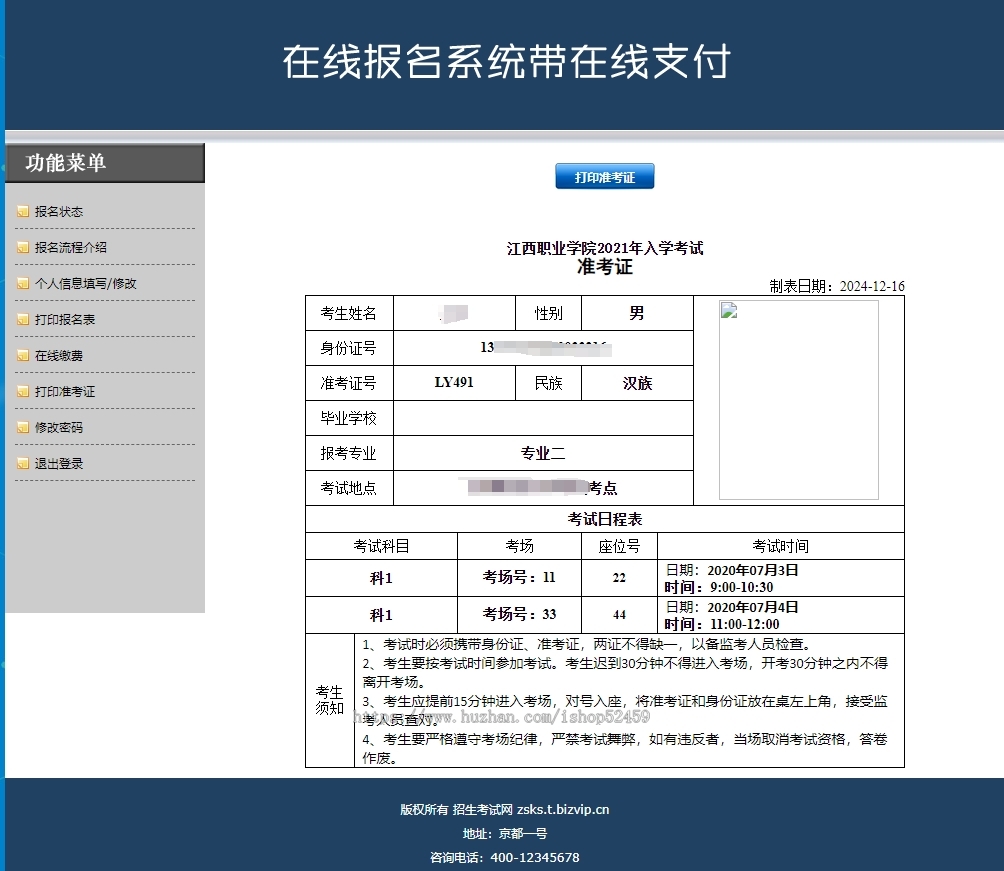Click the blue 打印准考证 button
The width and height of the screenshot is (1004, 871).
coord(604,177)
